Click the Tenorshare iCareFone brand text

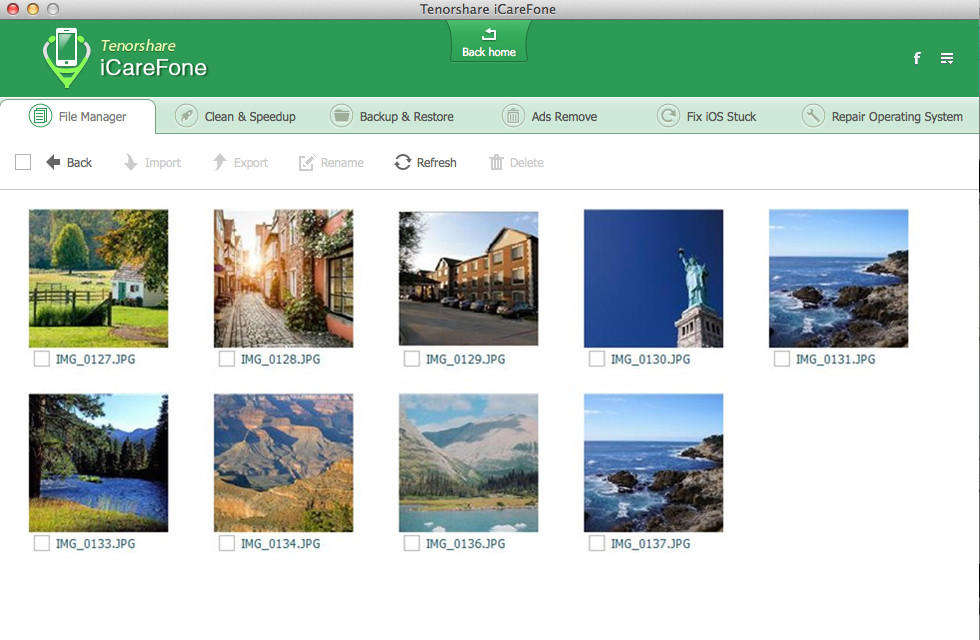point(153,58)
